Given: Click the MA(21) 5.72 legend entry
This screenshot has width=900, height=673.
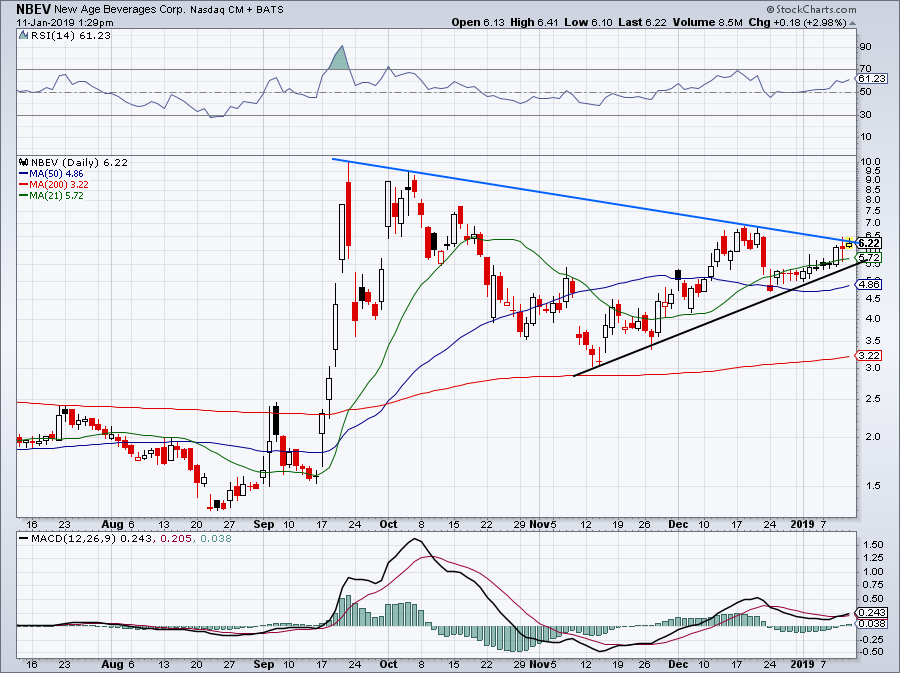Looking at the screenshot, I should 51,196.
